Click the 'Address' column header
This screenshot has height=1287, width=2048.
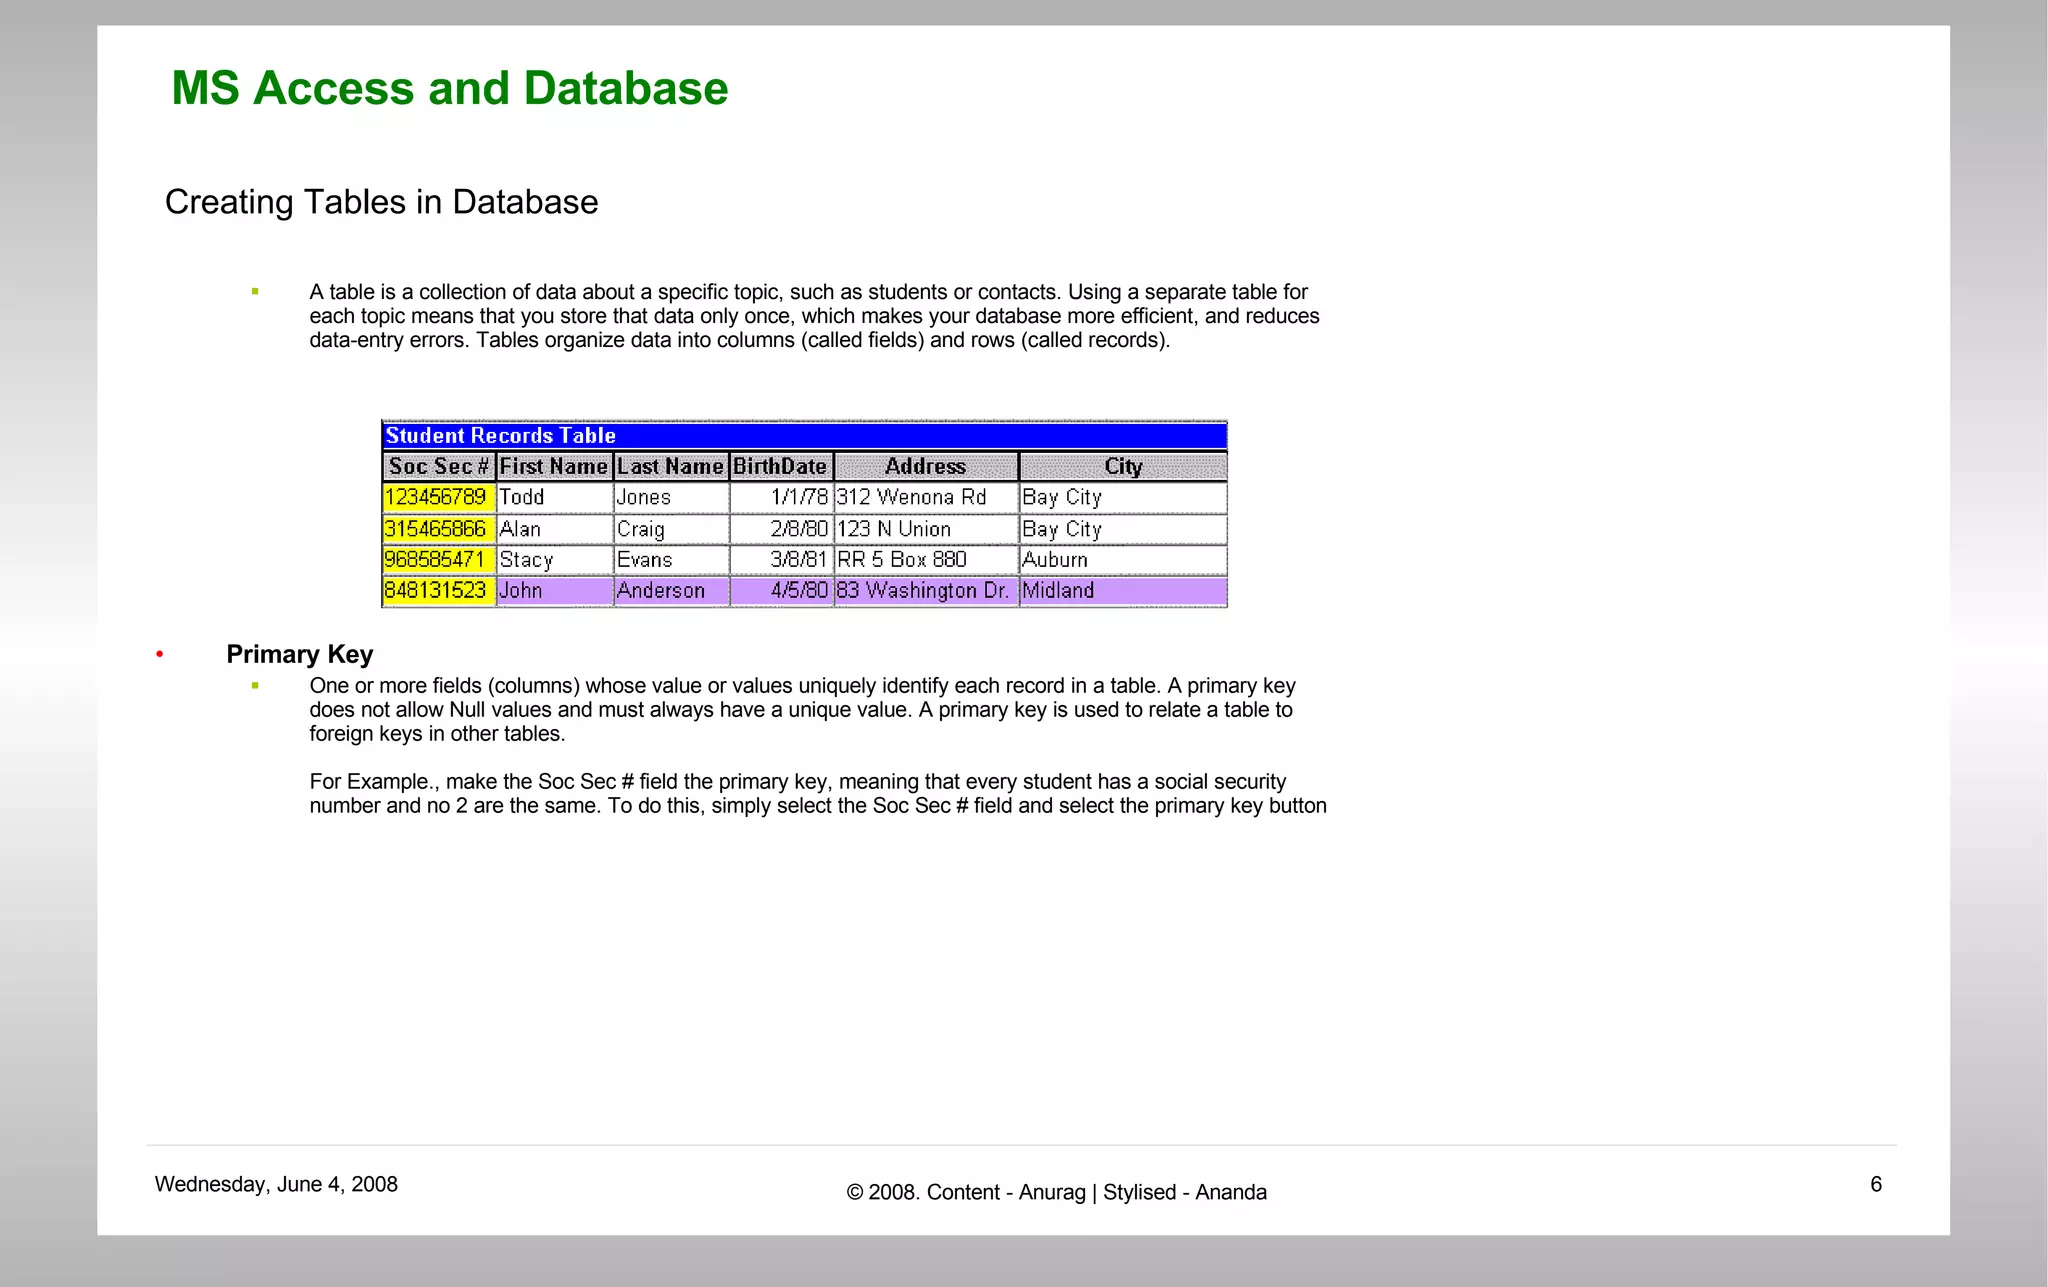[925, 467]
